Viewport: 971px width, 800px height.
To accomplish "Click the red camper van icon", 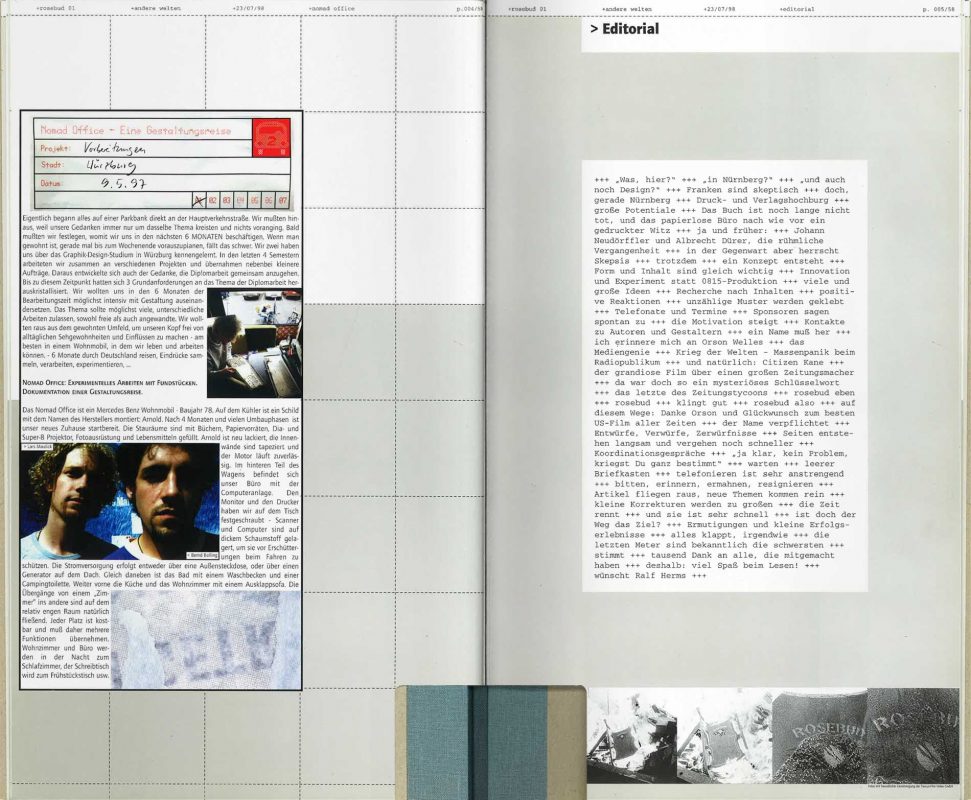I will (271, 137).
